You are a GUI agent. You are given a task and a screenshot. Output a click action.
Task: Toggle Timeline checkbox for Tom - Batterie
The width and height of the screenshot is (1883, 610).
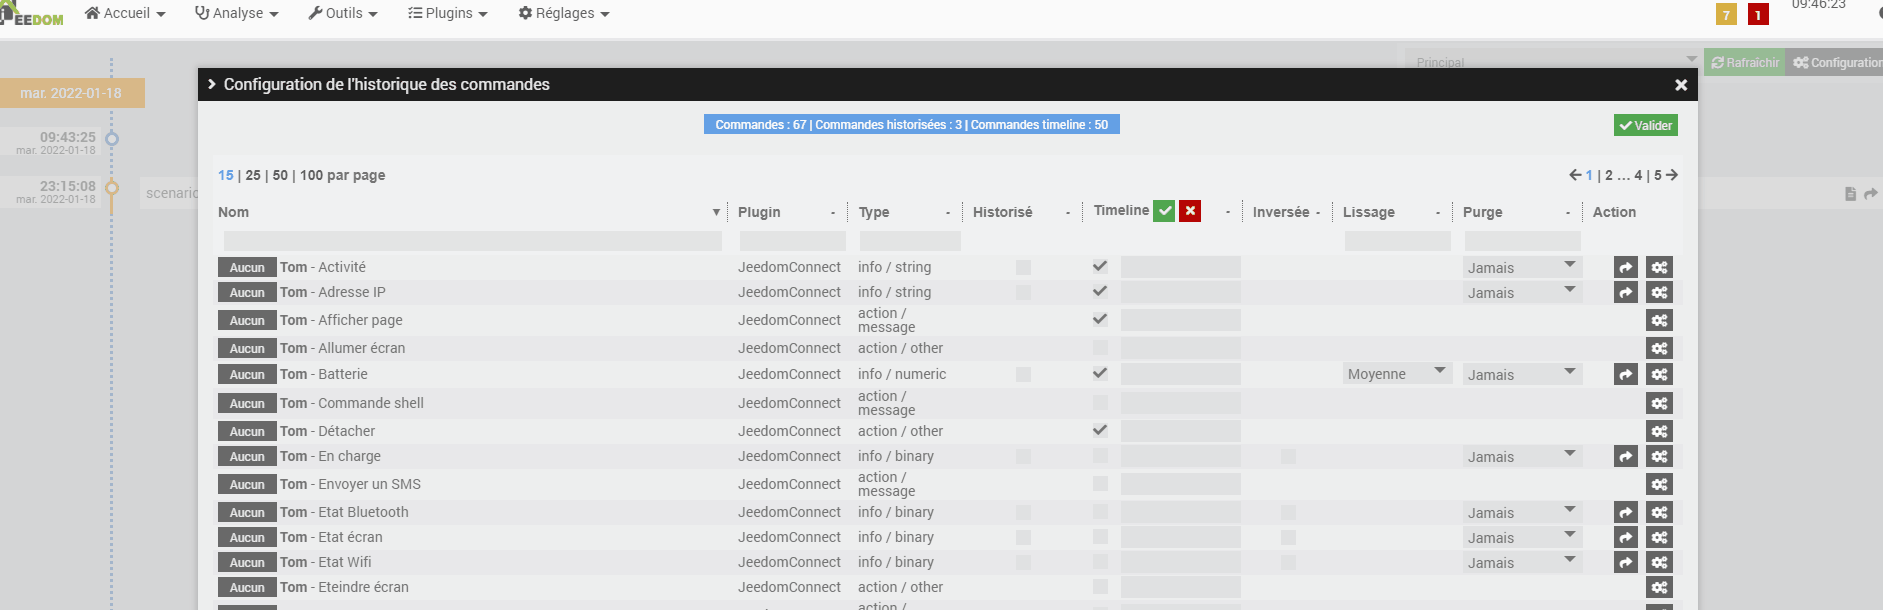[x=1100, y=373]
